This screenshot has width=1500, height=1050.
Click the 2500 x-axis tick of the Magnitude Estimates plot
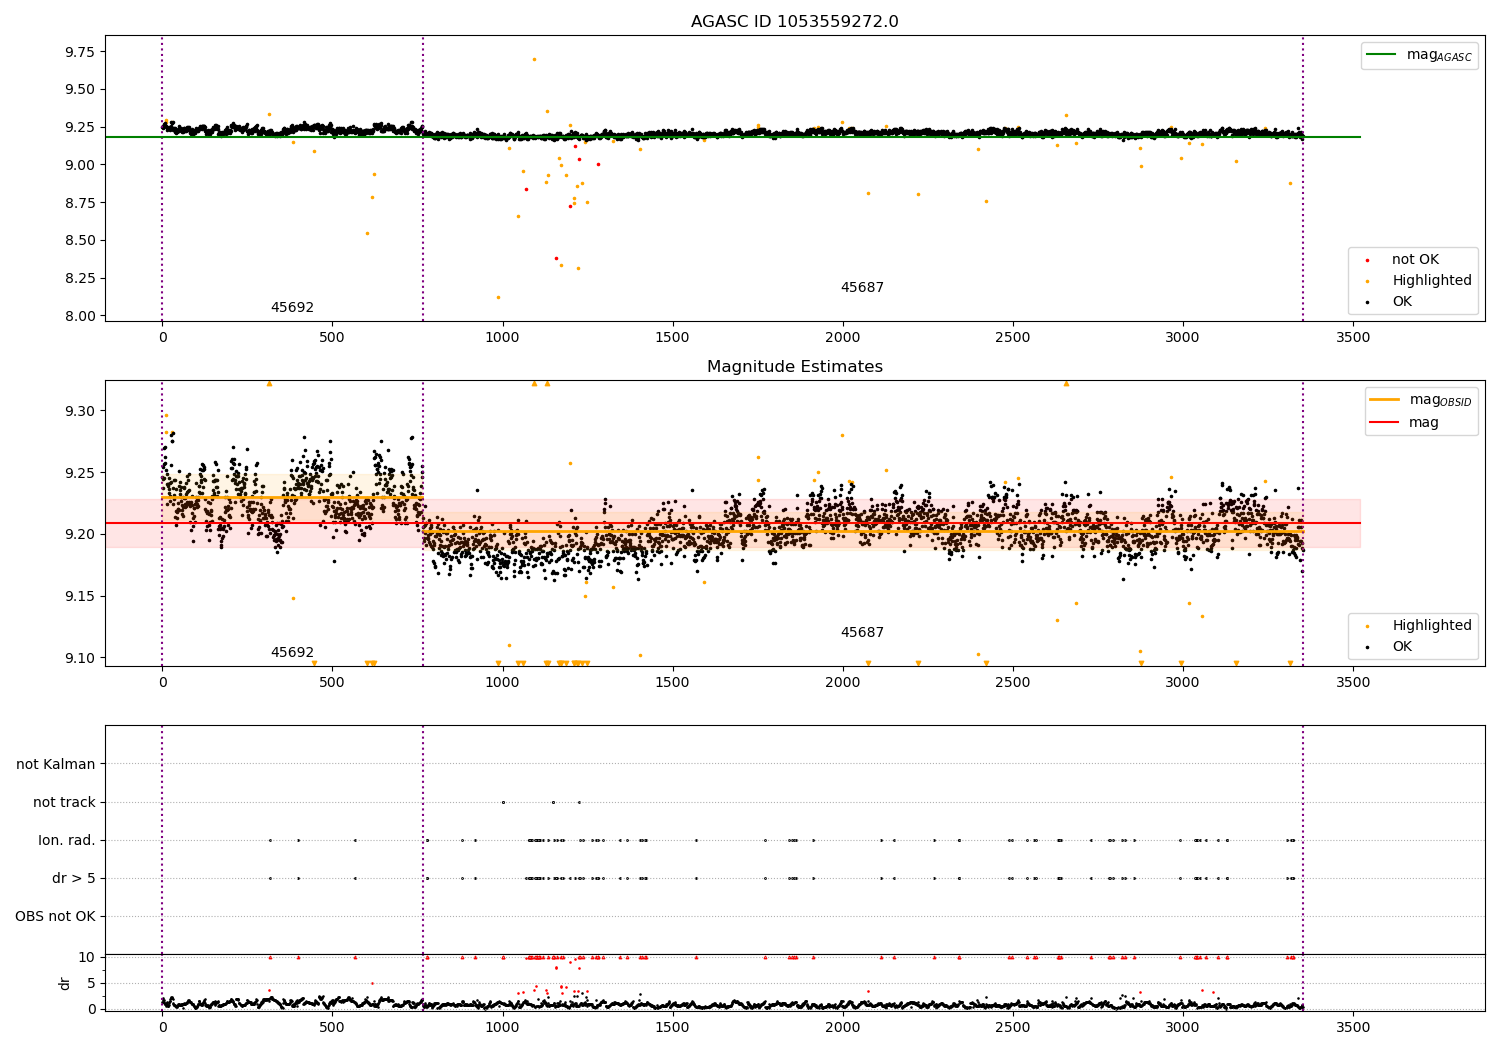click(1013, 683)
